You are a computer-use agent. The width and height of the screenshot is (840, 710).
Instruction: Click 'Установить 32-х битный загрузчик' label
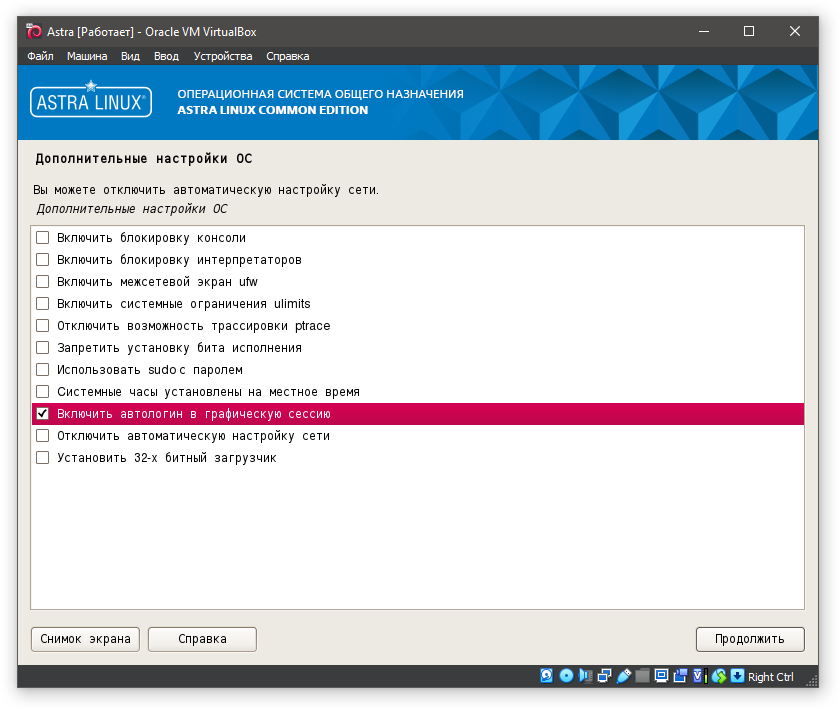point(167,458)
